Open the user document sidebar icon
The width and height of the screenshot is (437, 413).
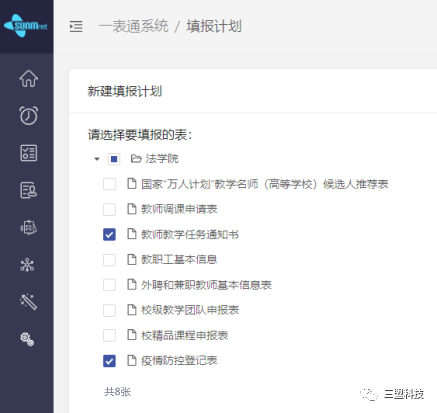pyautogui.click(x=28, y=190)
